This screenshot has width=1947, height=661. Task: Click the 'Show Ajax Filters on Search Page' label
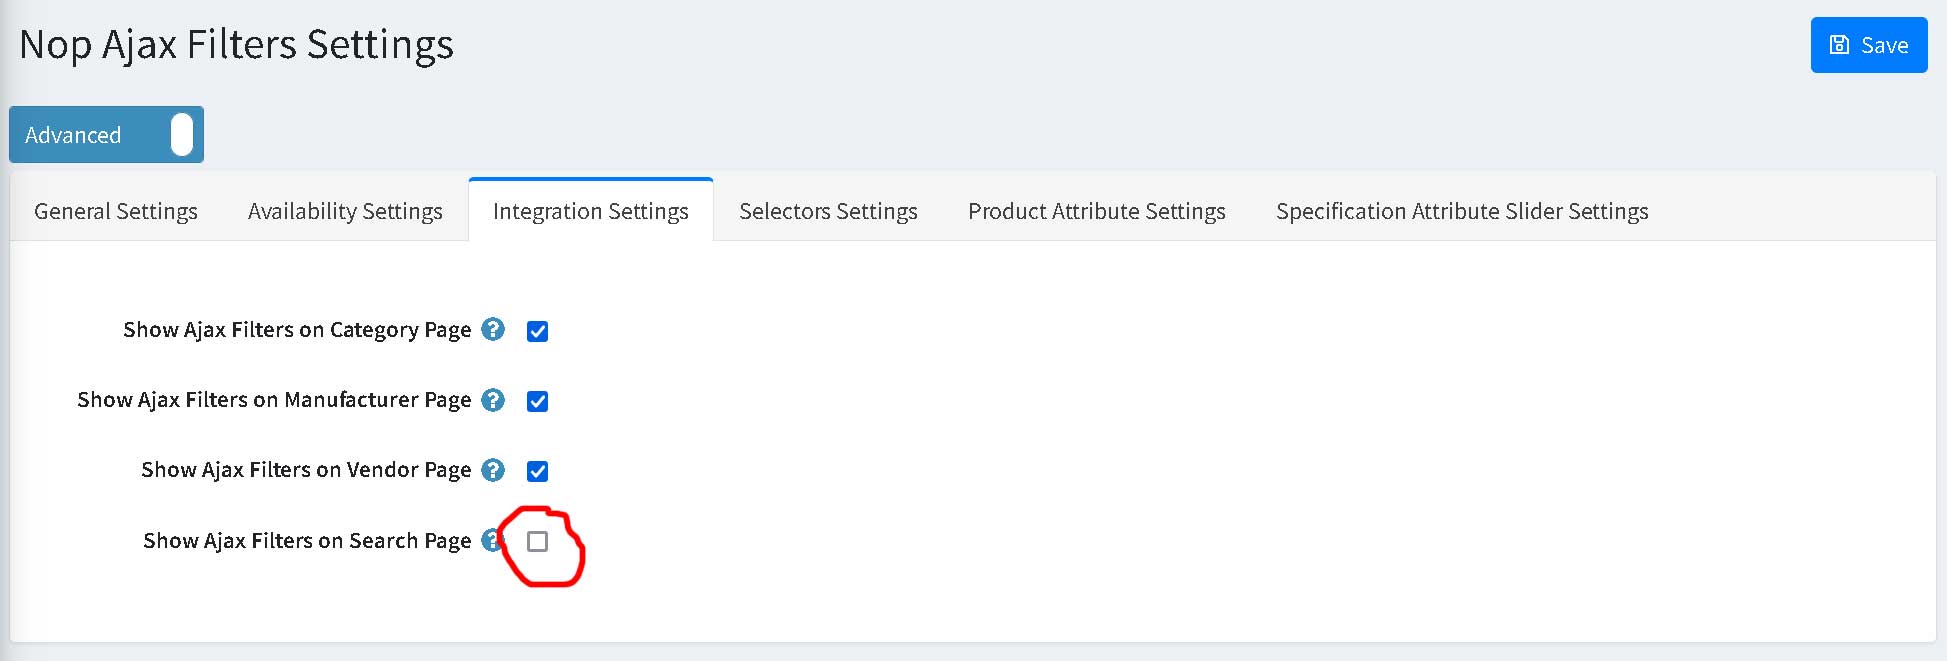[x=307, y=541]
